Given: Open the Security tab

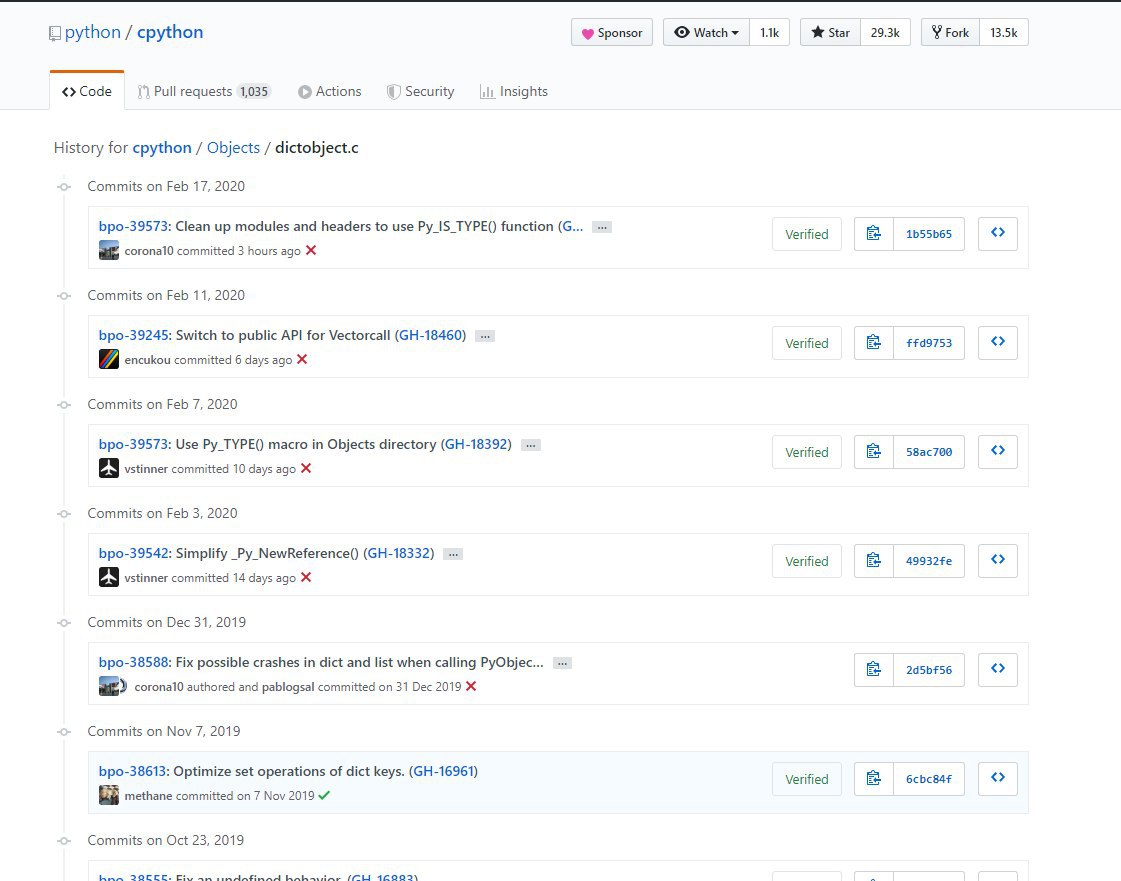Looking at the screenshot, I should (x=420, y=92).
